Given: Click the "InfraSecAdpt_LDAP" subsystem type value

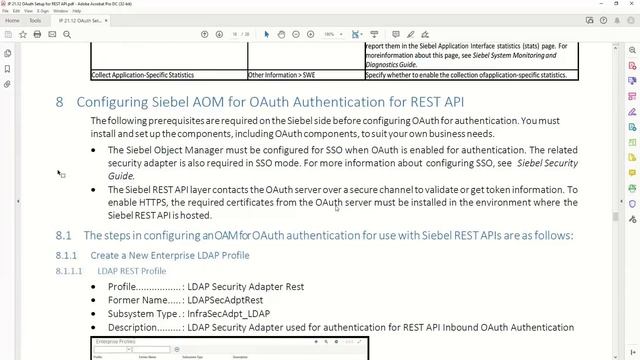Looking at the screenshot, I should [229, 314].
